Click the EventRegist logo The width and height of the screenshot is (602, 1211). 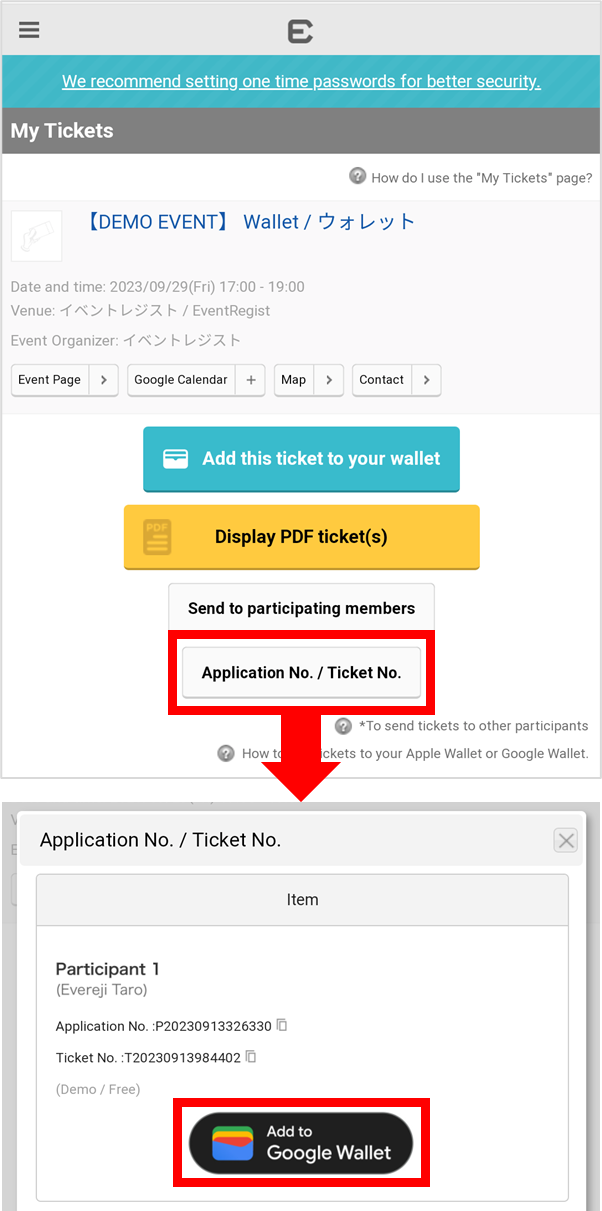[x=301, y=30]
